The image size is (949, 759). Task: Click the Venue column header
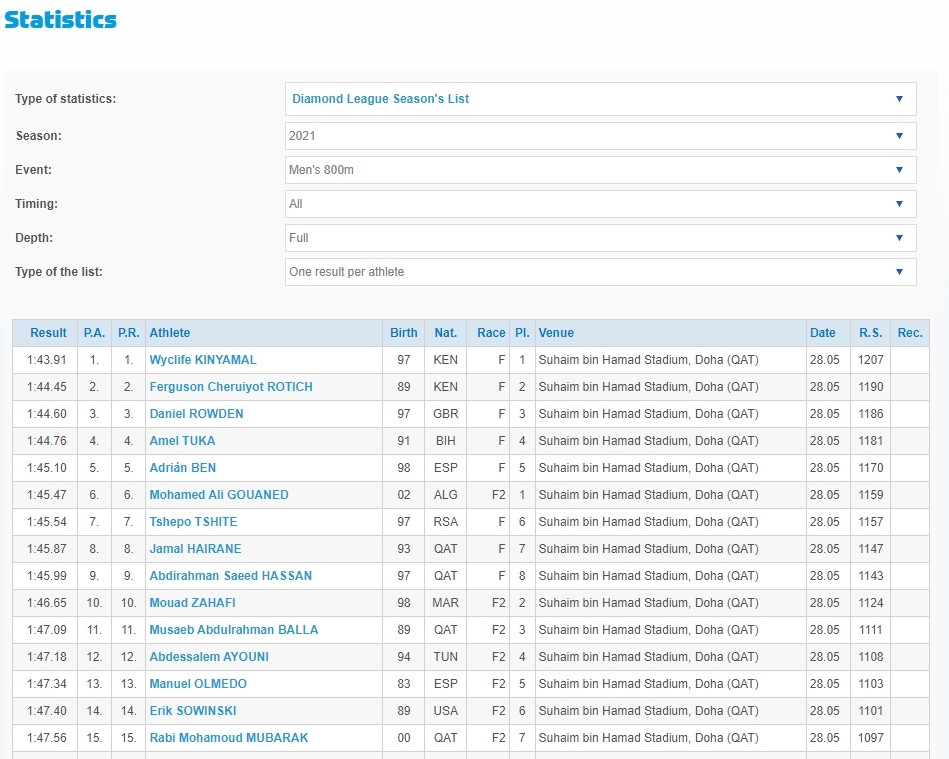(556, 333)
